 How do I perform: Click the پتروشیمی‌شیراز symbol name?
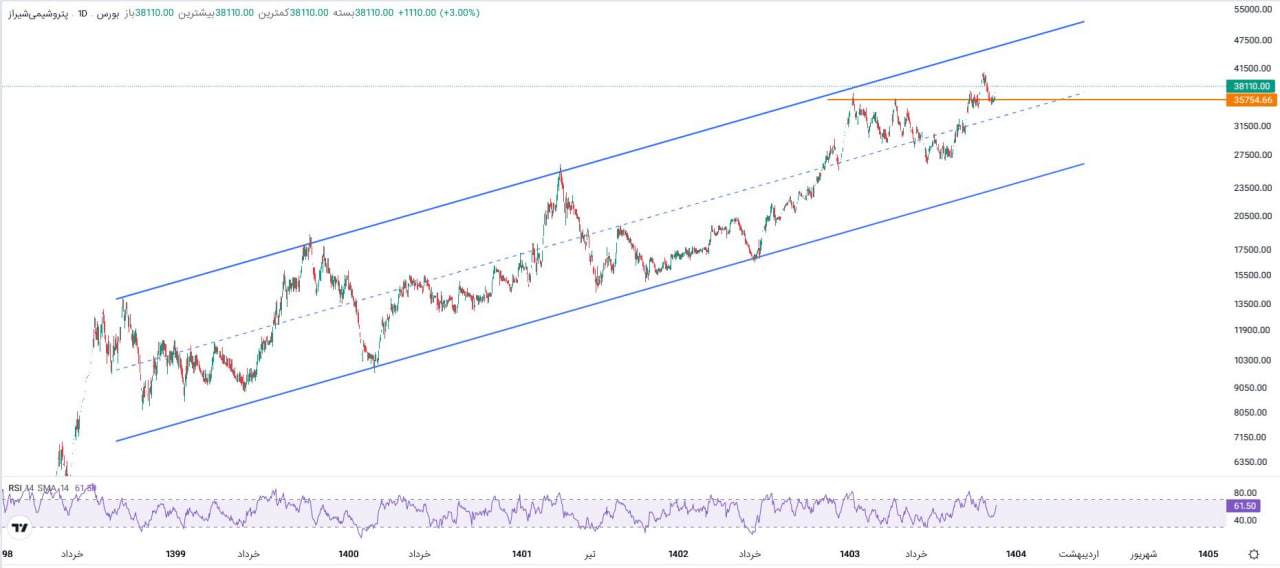point(38,14)
